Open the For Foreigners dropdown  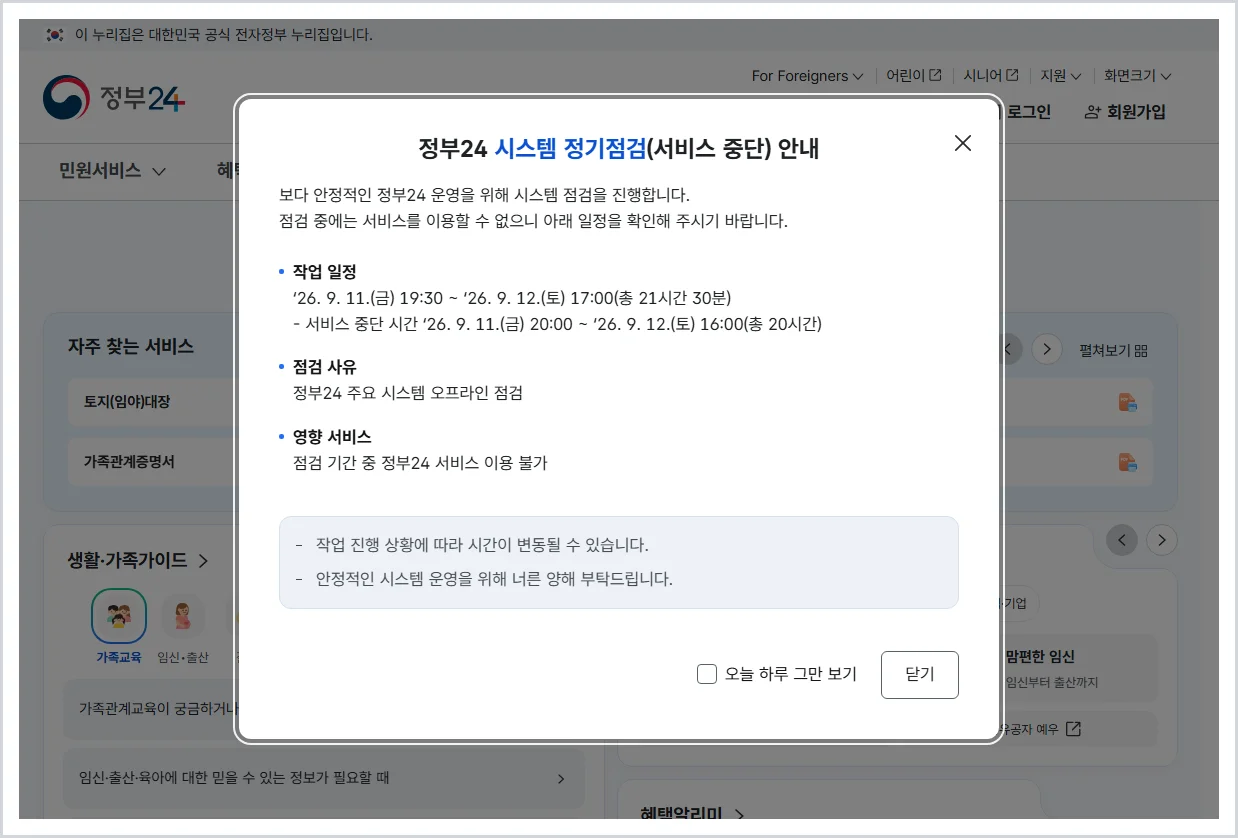(807, 76)
